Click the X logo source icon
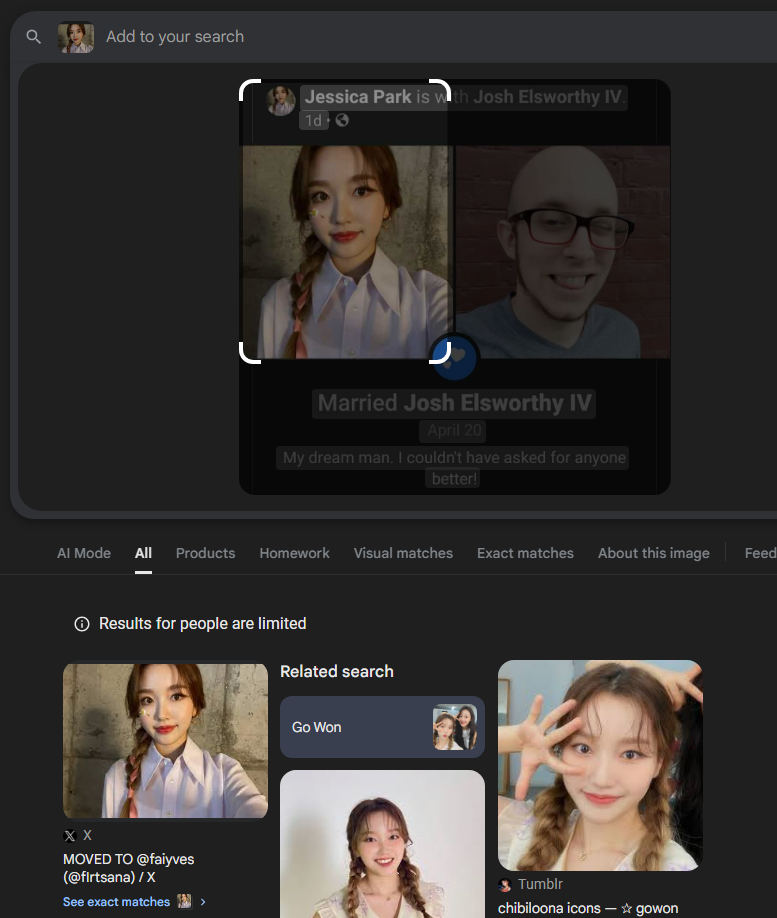 click(x=70, y=835)
